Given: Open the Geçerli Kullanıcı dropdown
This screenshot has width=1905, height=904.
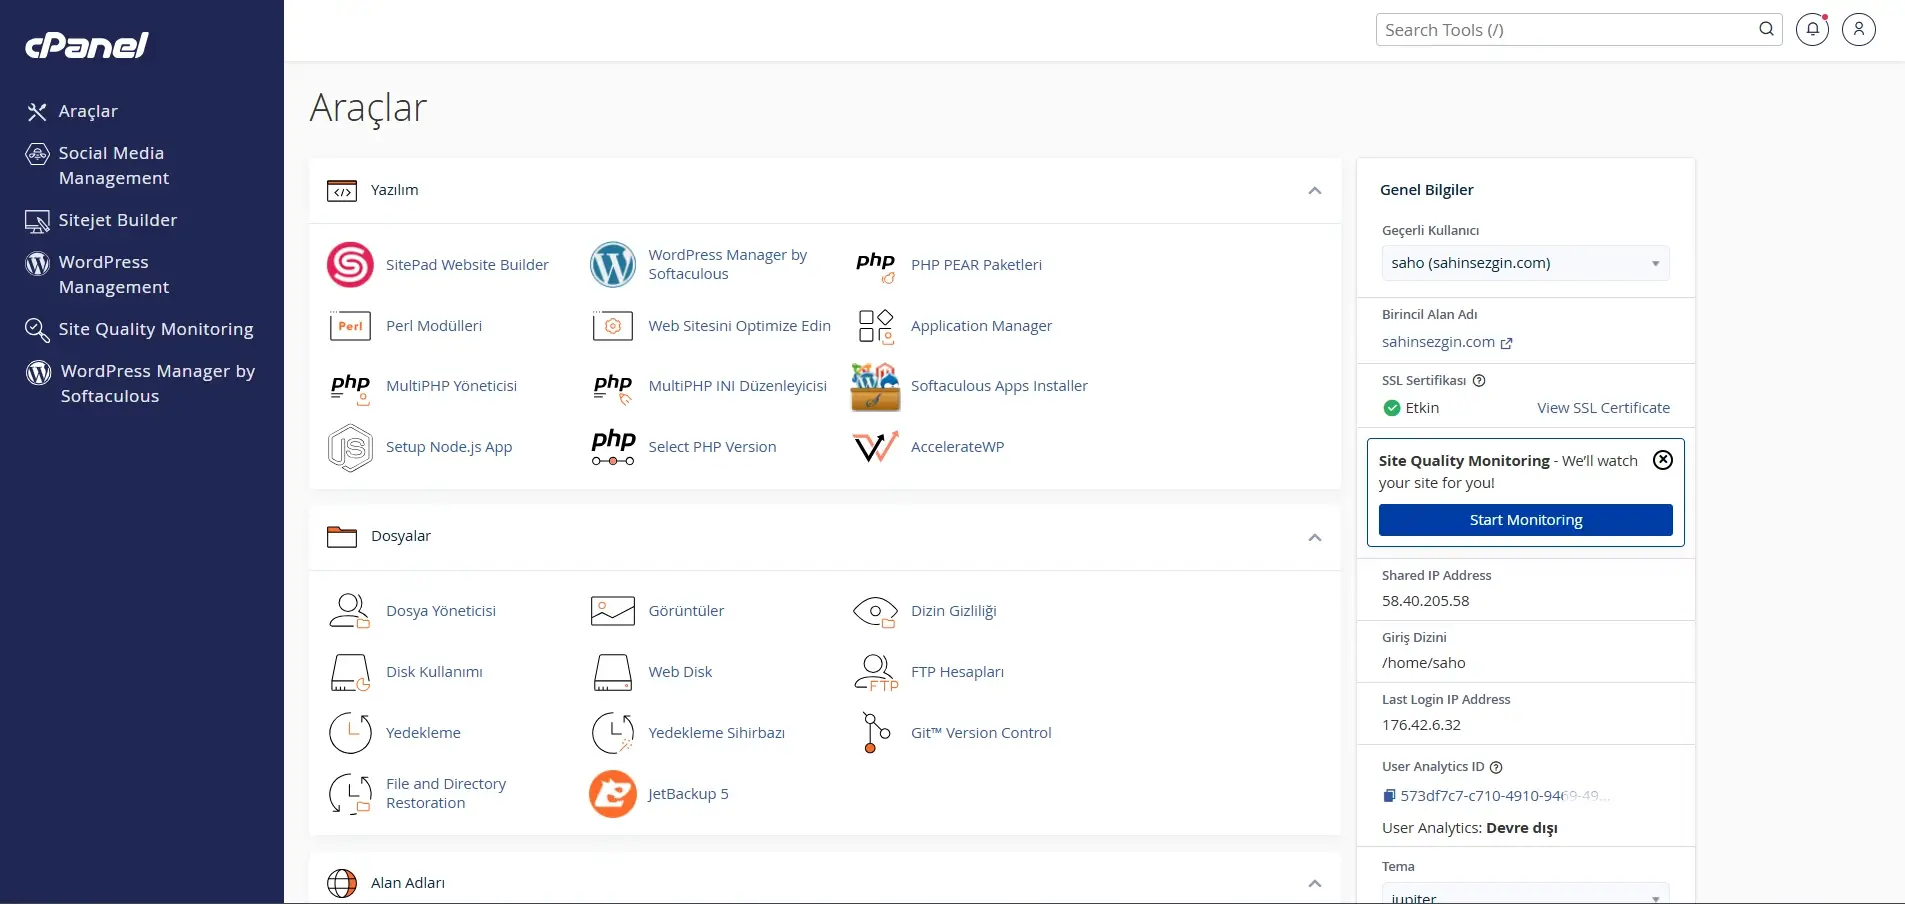Looking at the screenshot, I should [x=1526, y=263].
